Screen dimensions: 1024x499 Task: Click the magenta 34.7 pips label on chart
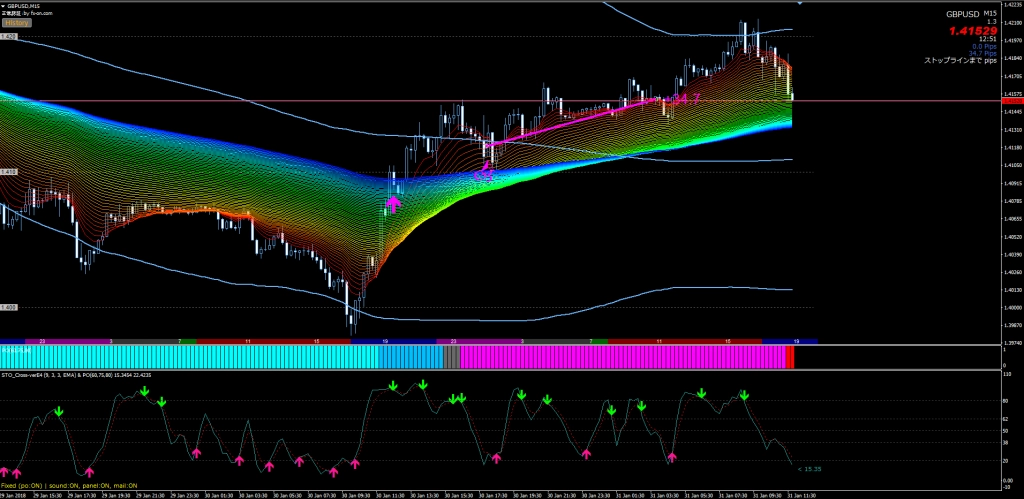pos(684,100)
